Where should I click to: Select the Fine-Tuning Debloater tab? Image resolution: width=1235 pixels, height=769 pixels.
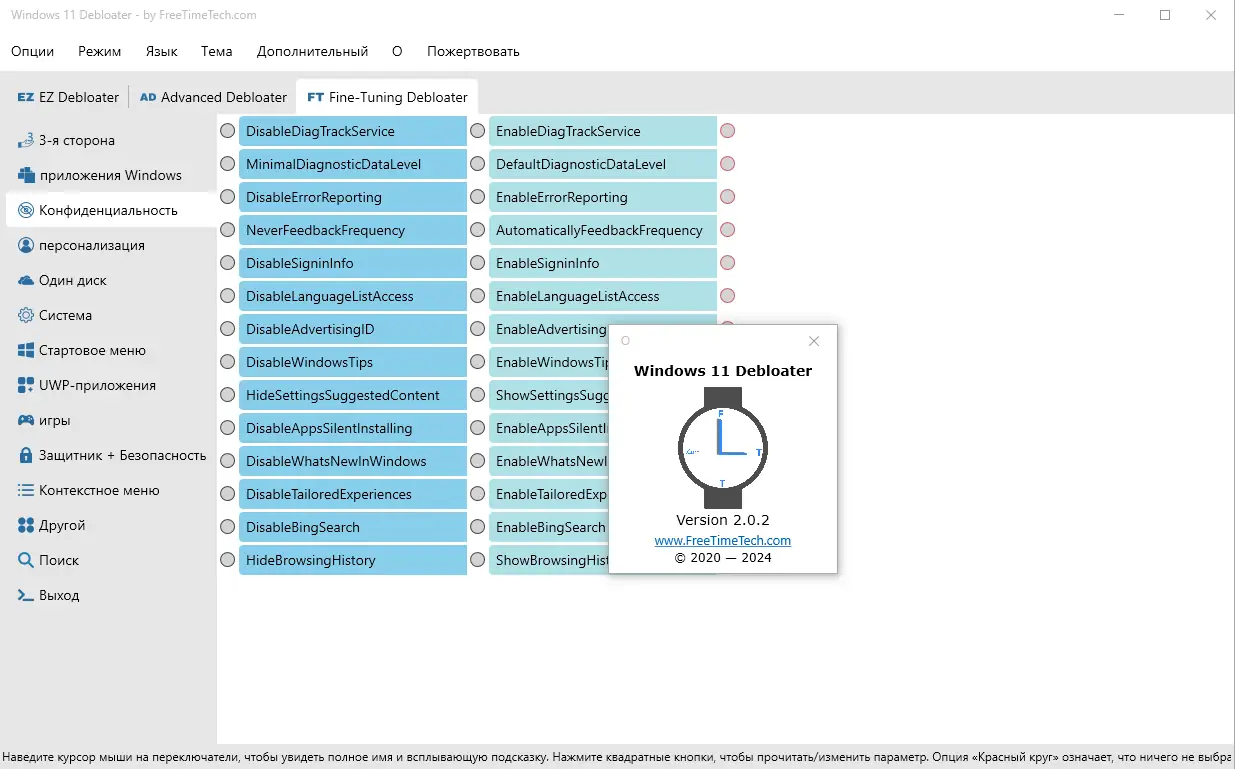coord(387,97)
